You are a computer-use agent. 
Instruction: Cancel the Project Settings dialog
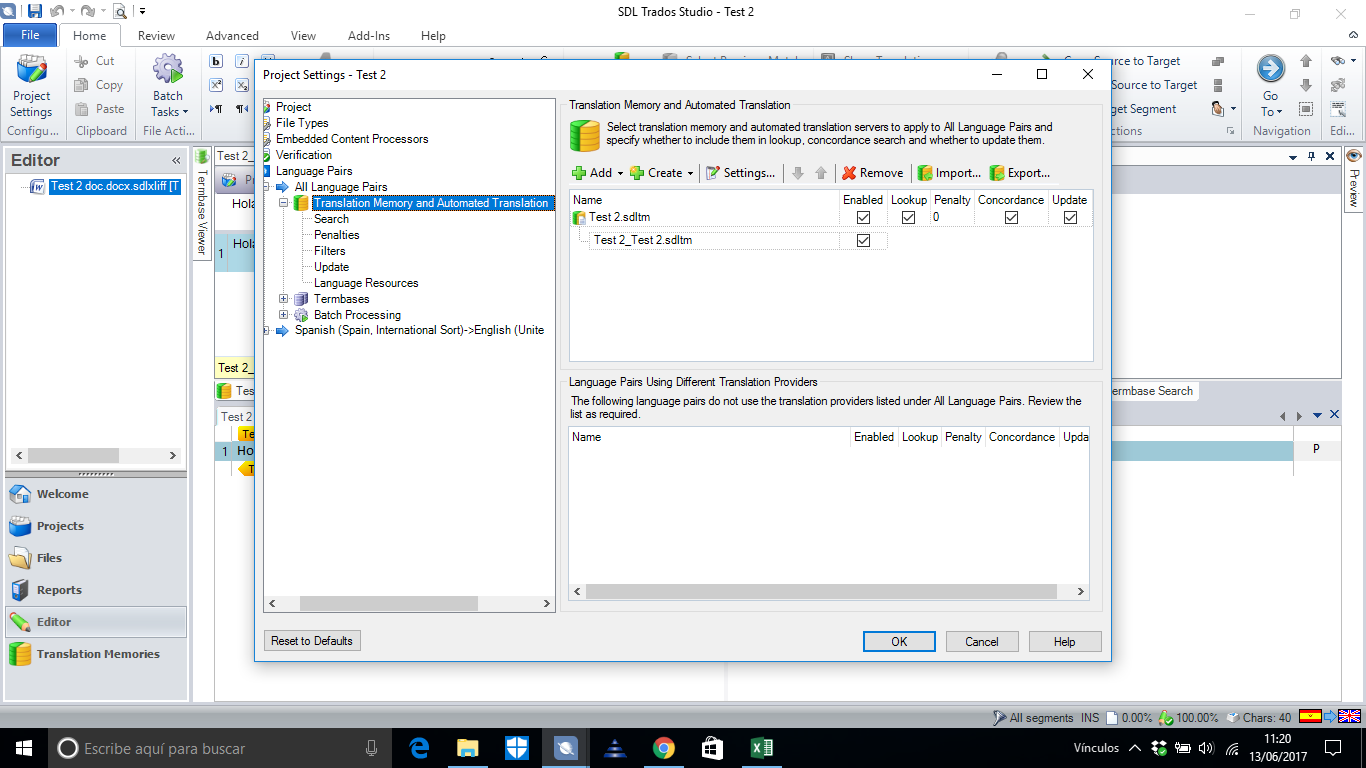point(982,641)
